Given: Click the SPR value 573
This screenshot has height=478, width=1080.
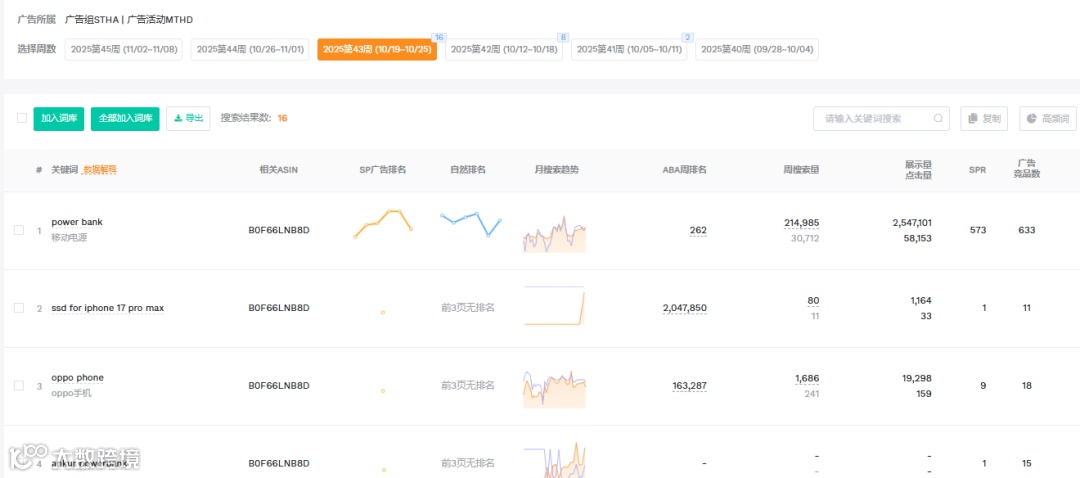Looking at the screenshot, I should tap(978, 230).
